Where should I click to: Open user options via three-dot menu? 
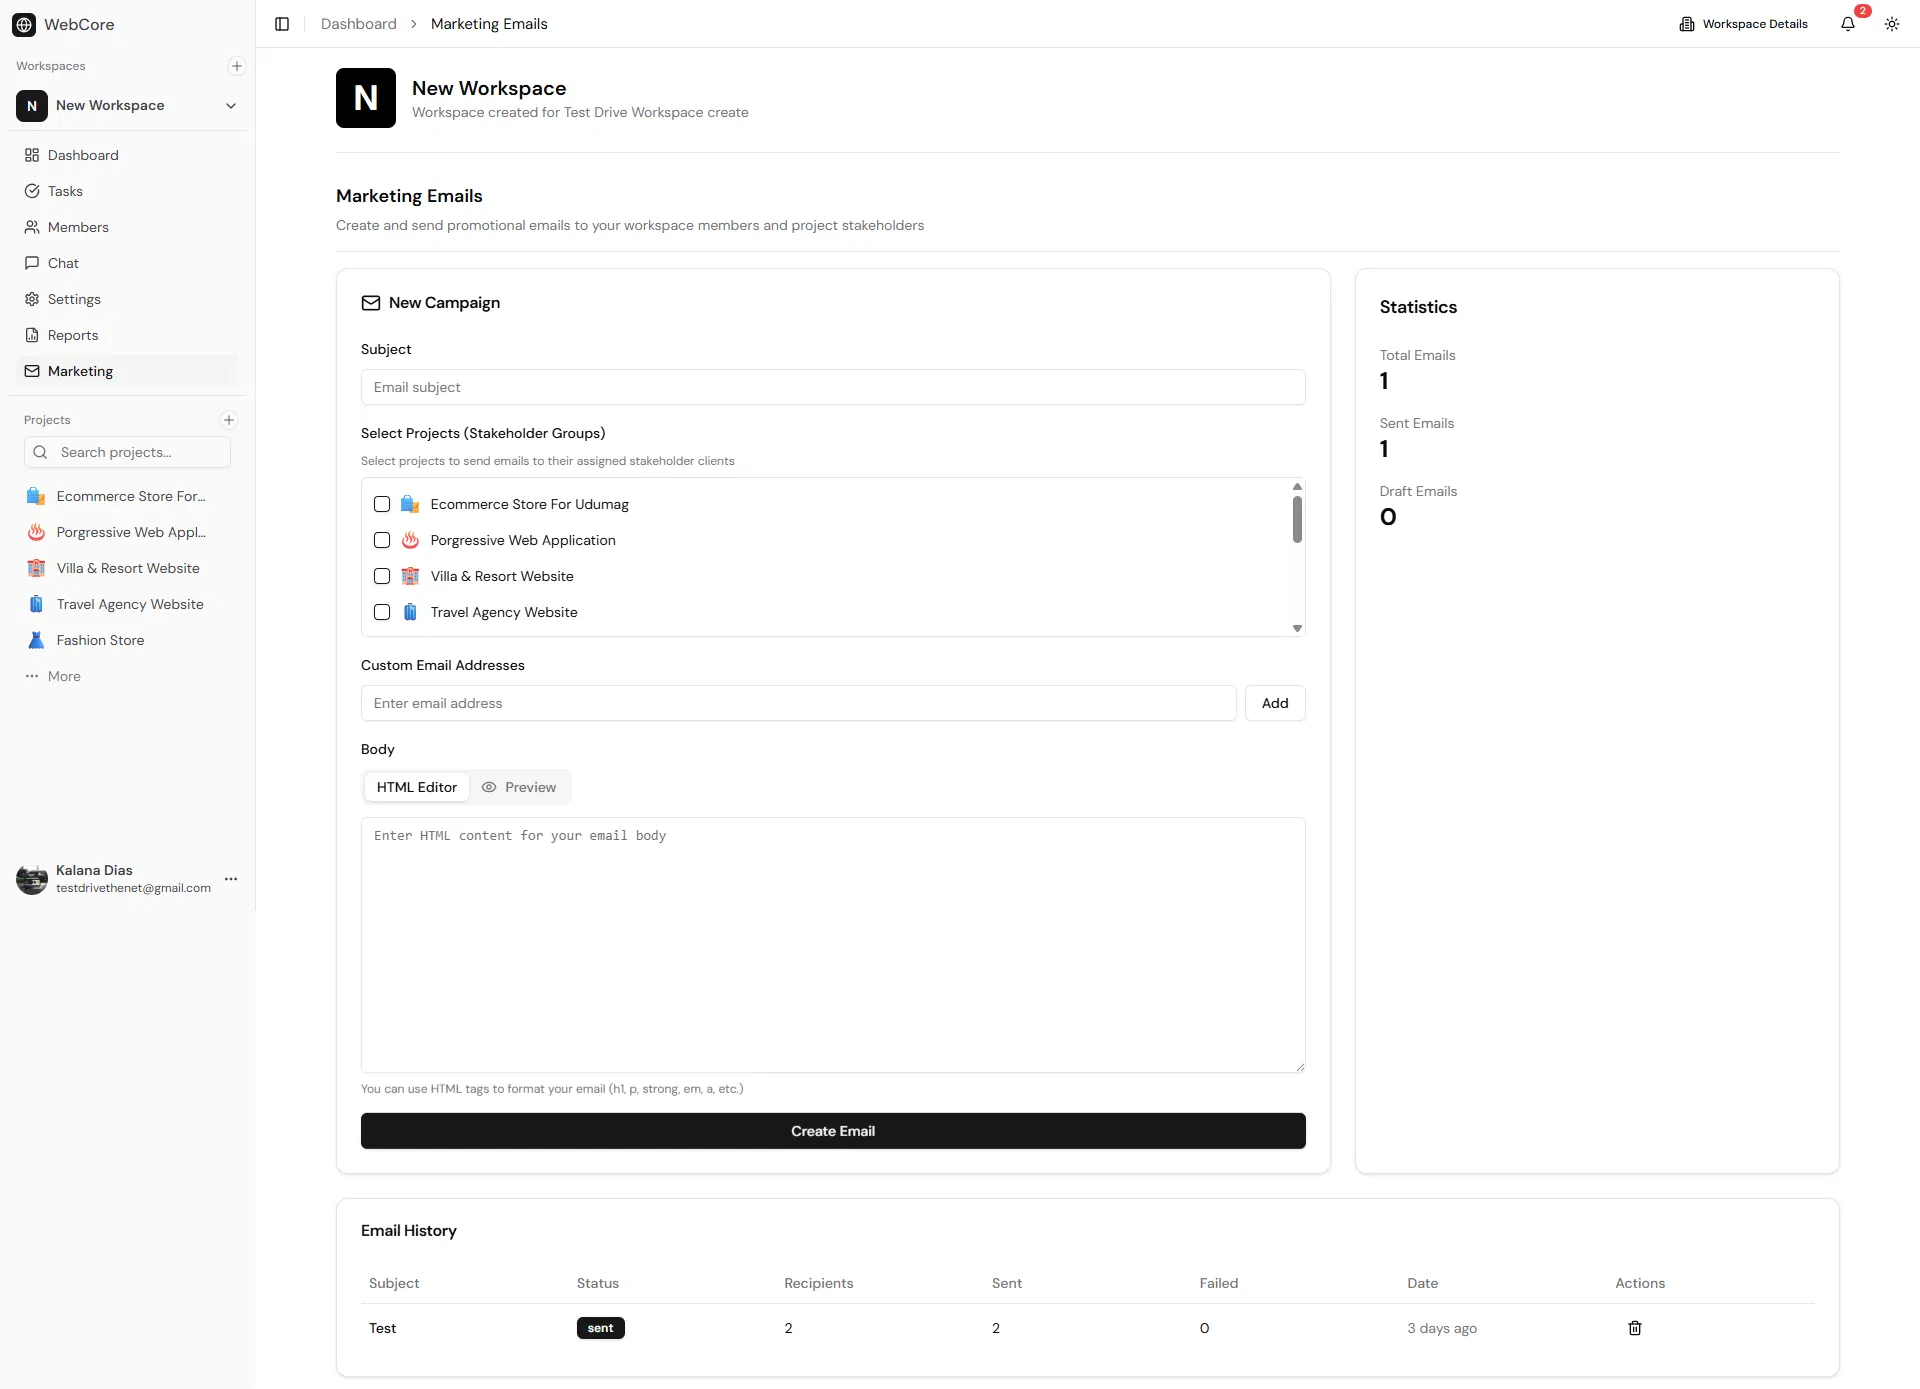(231, 879)
